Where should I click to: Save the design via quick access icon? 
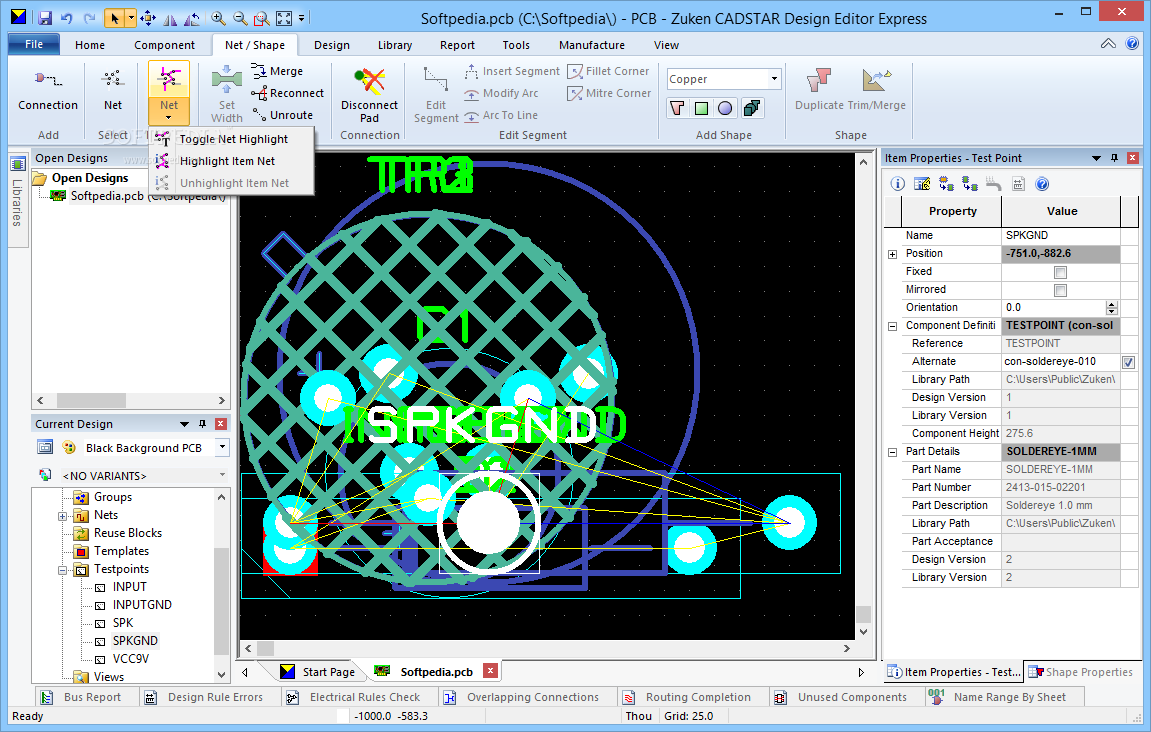pyautogui.click(x=45, y=18)
